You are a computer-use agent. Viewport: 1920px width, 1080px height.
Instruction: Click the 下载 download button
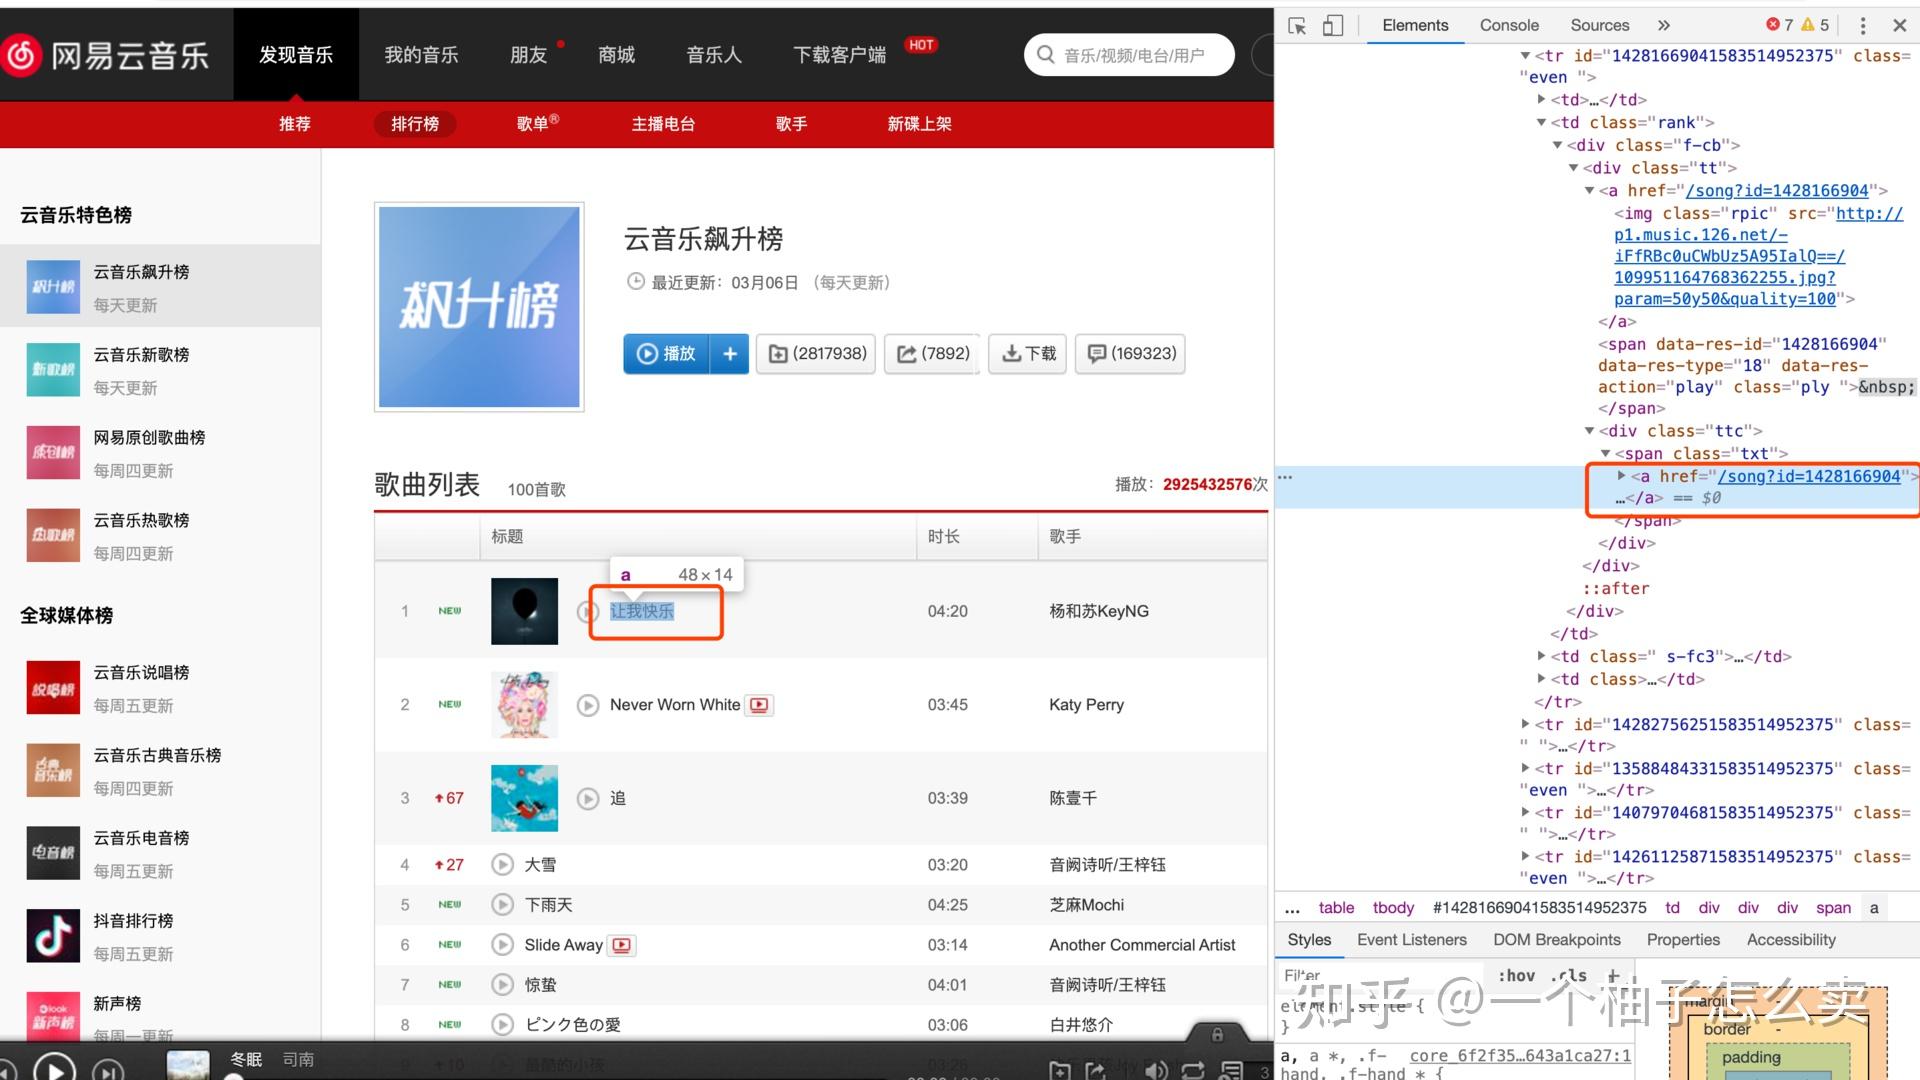pos(1028,354)
